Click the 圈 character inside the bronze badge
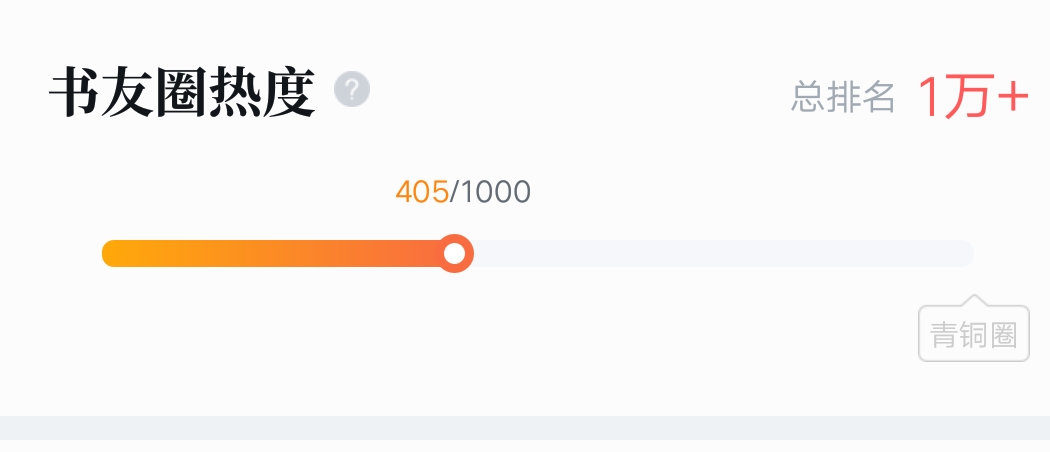 (x=1004, y=334)
